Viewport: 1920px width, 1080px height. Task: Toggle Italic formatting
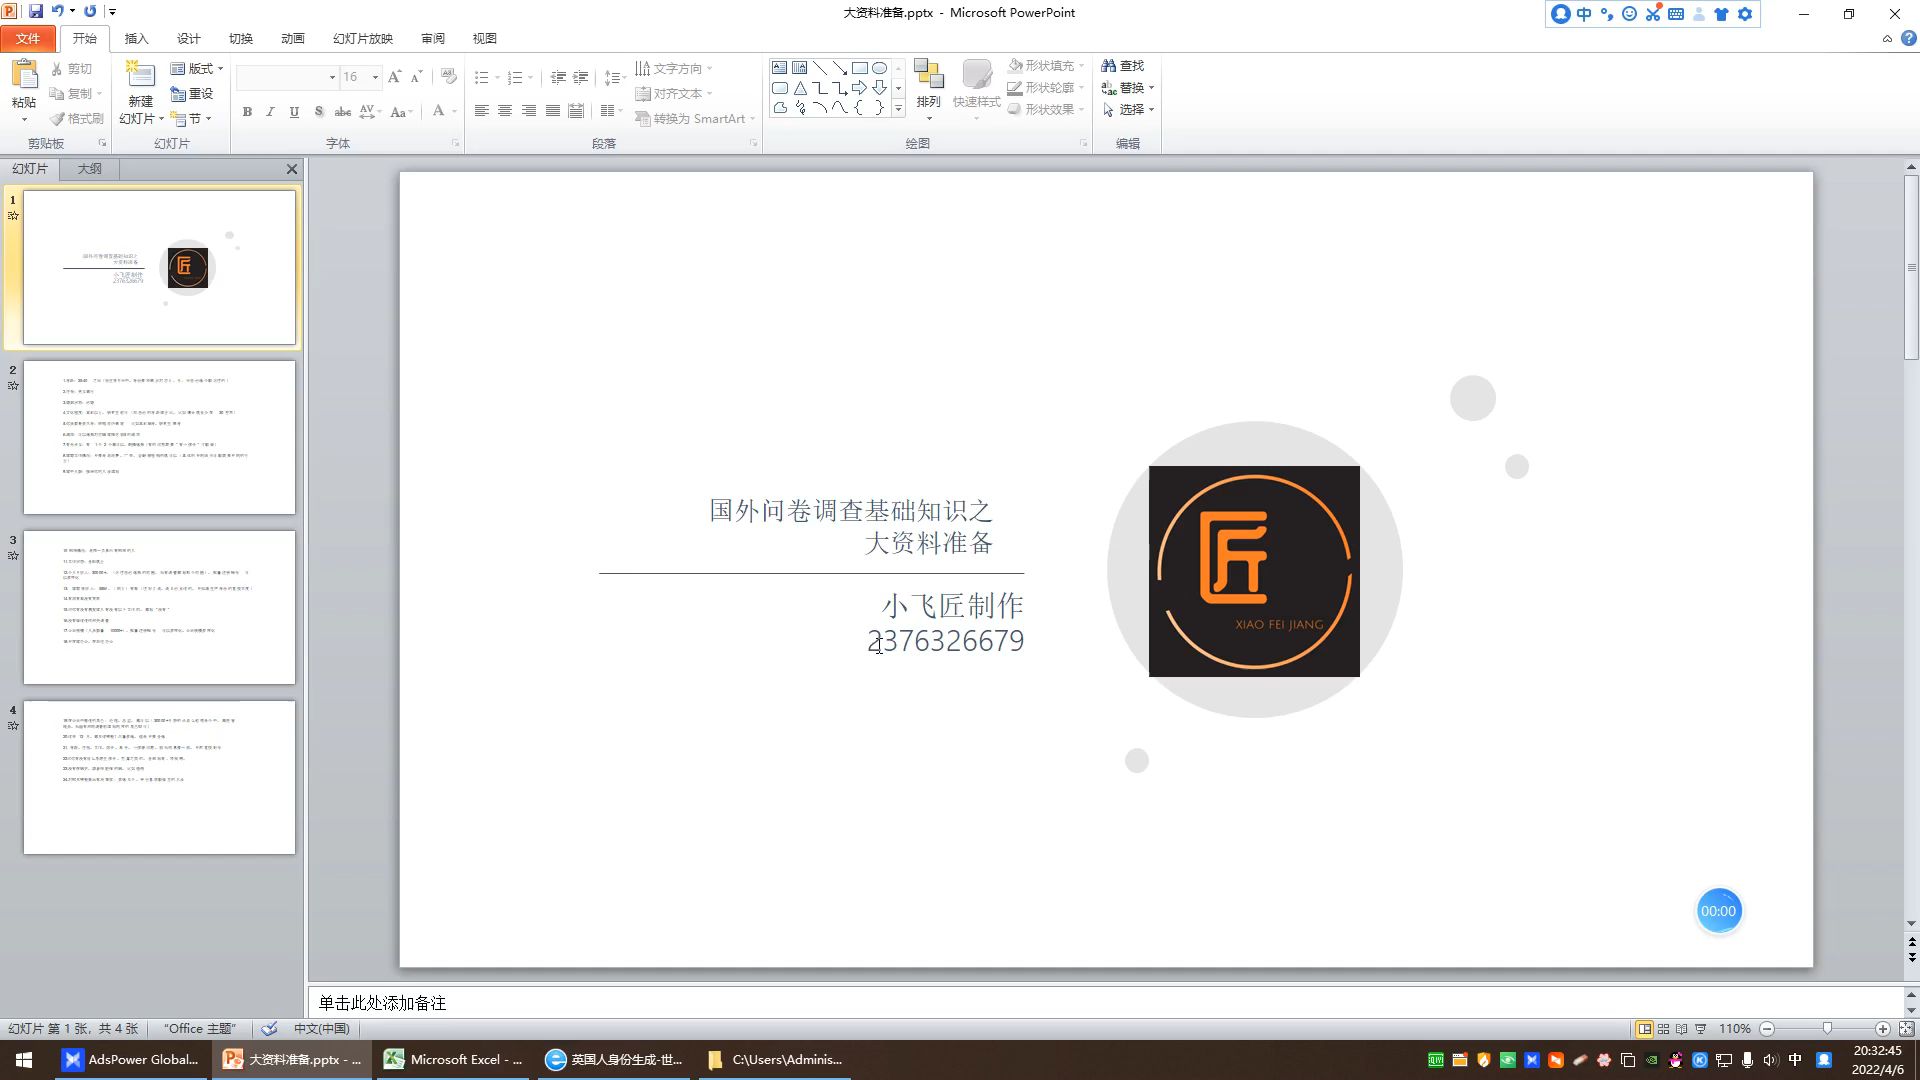pos(270,112)
